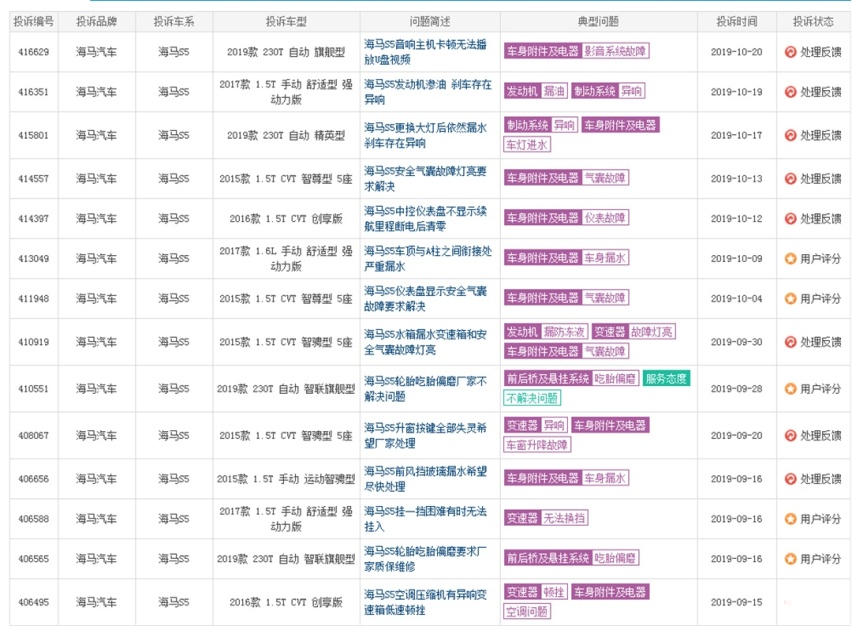The image size is (852, 626).
Task: Click 海马汽车 brand in row 414397
Action: click(96, 218)
